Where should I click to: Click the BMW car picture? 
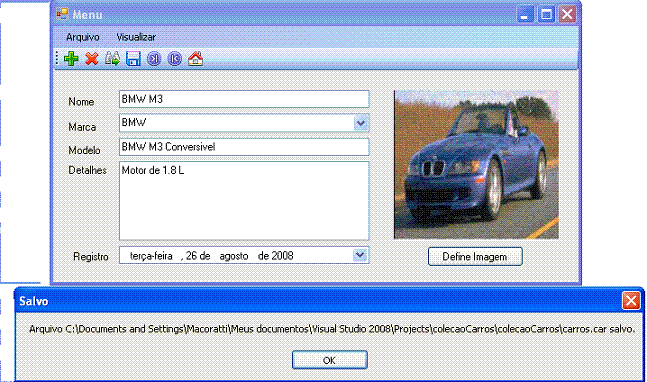tap(476, 165)
